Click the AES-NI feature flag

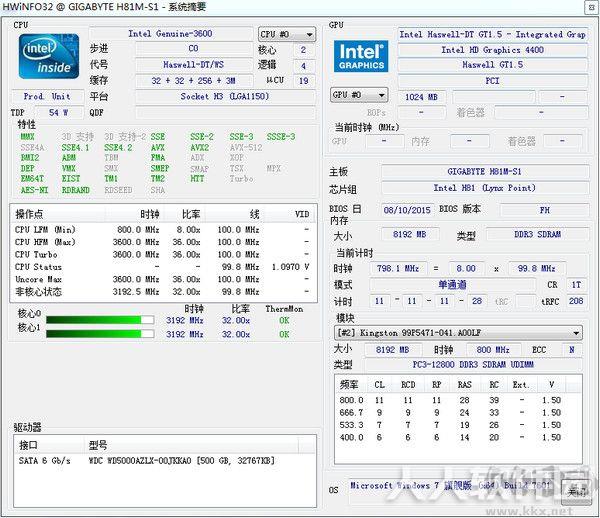coord(34,190)
